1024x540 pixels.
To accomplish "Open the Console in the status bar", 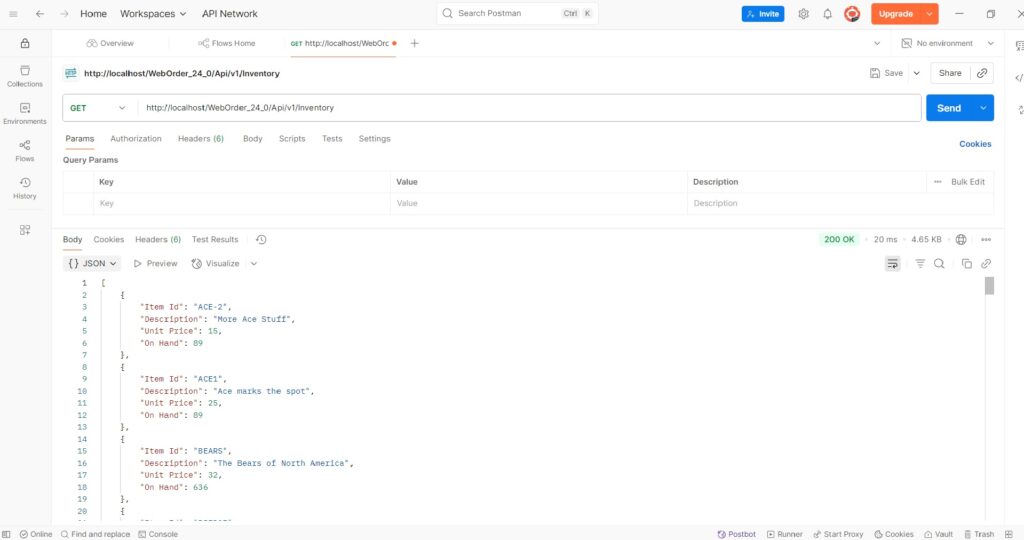I will [x=157, y=534].
